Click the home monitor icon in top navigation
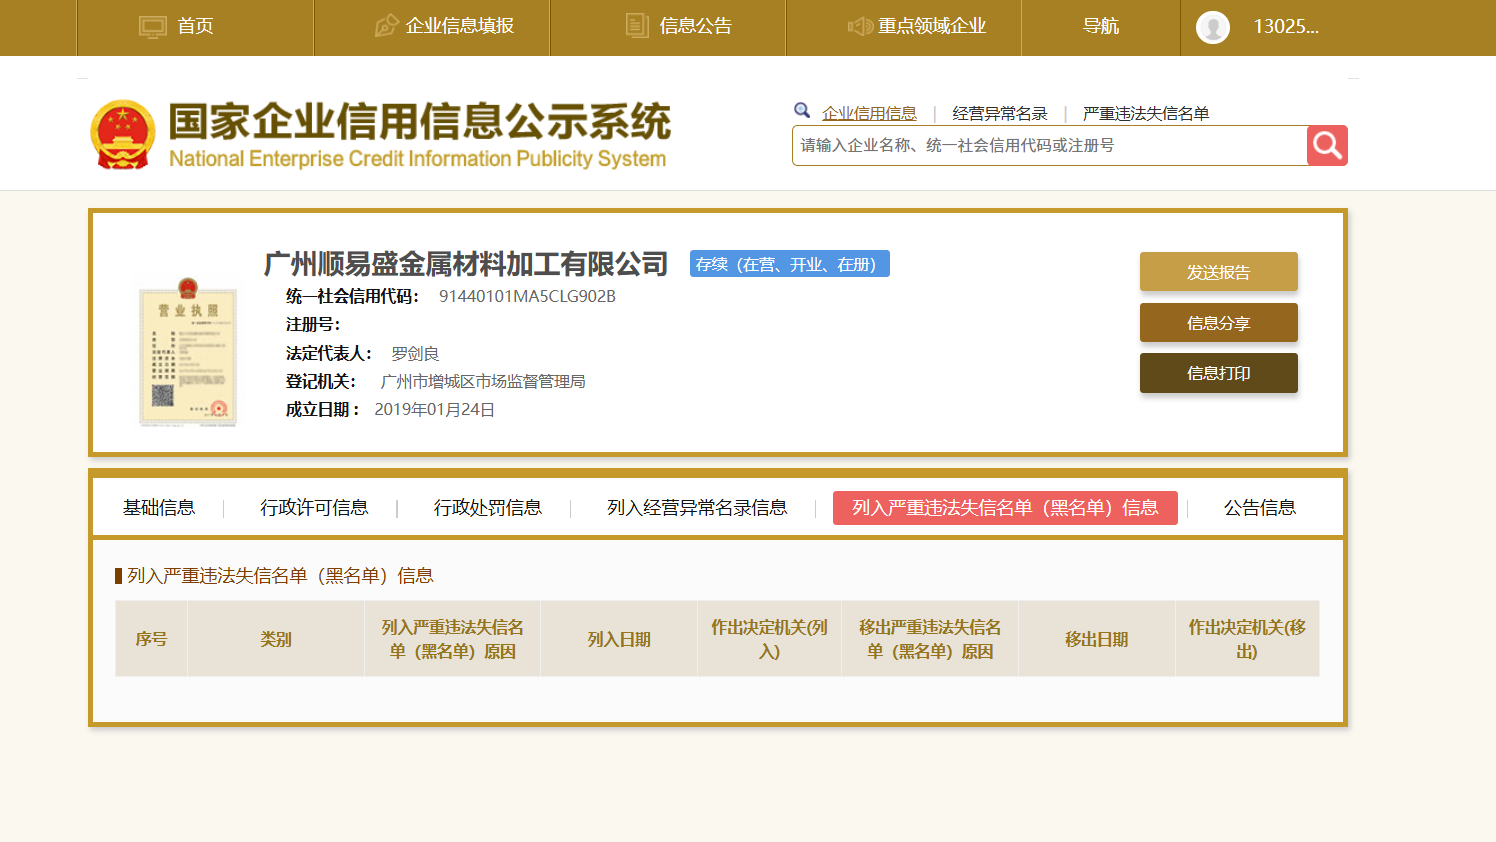The height and width of the screenshot is (842, 1496). point(152,27)
